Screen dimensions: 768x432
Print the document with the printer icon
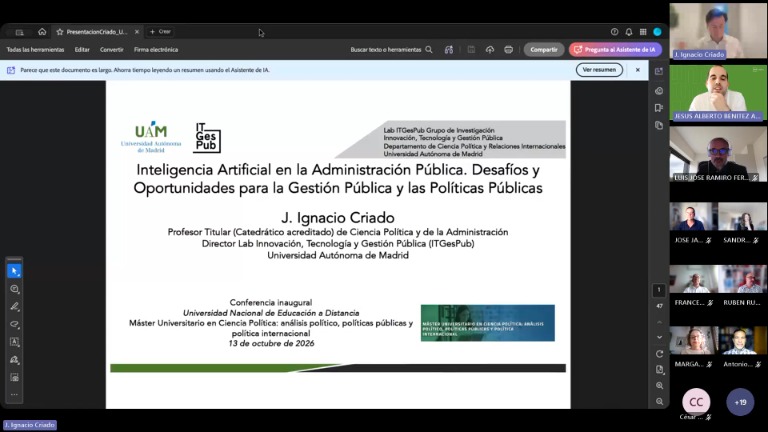(508, 49)
